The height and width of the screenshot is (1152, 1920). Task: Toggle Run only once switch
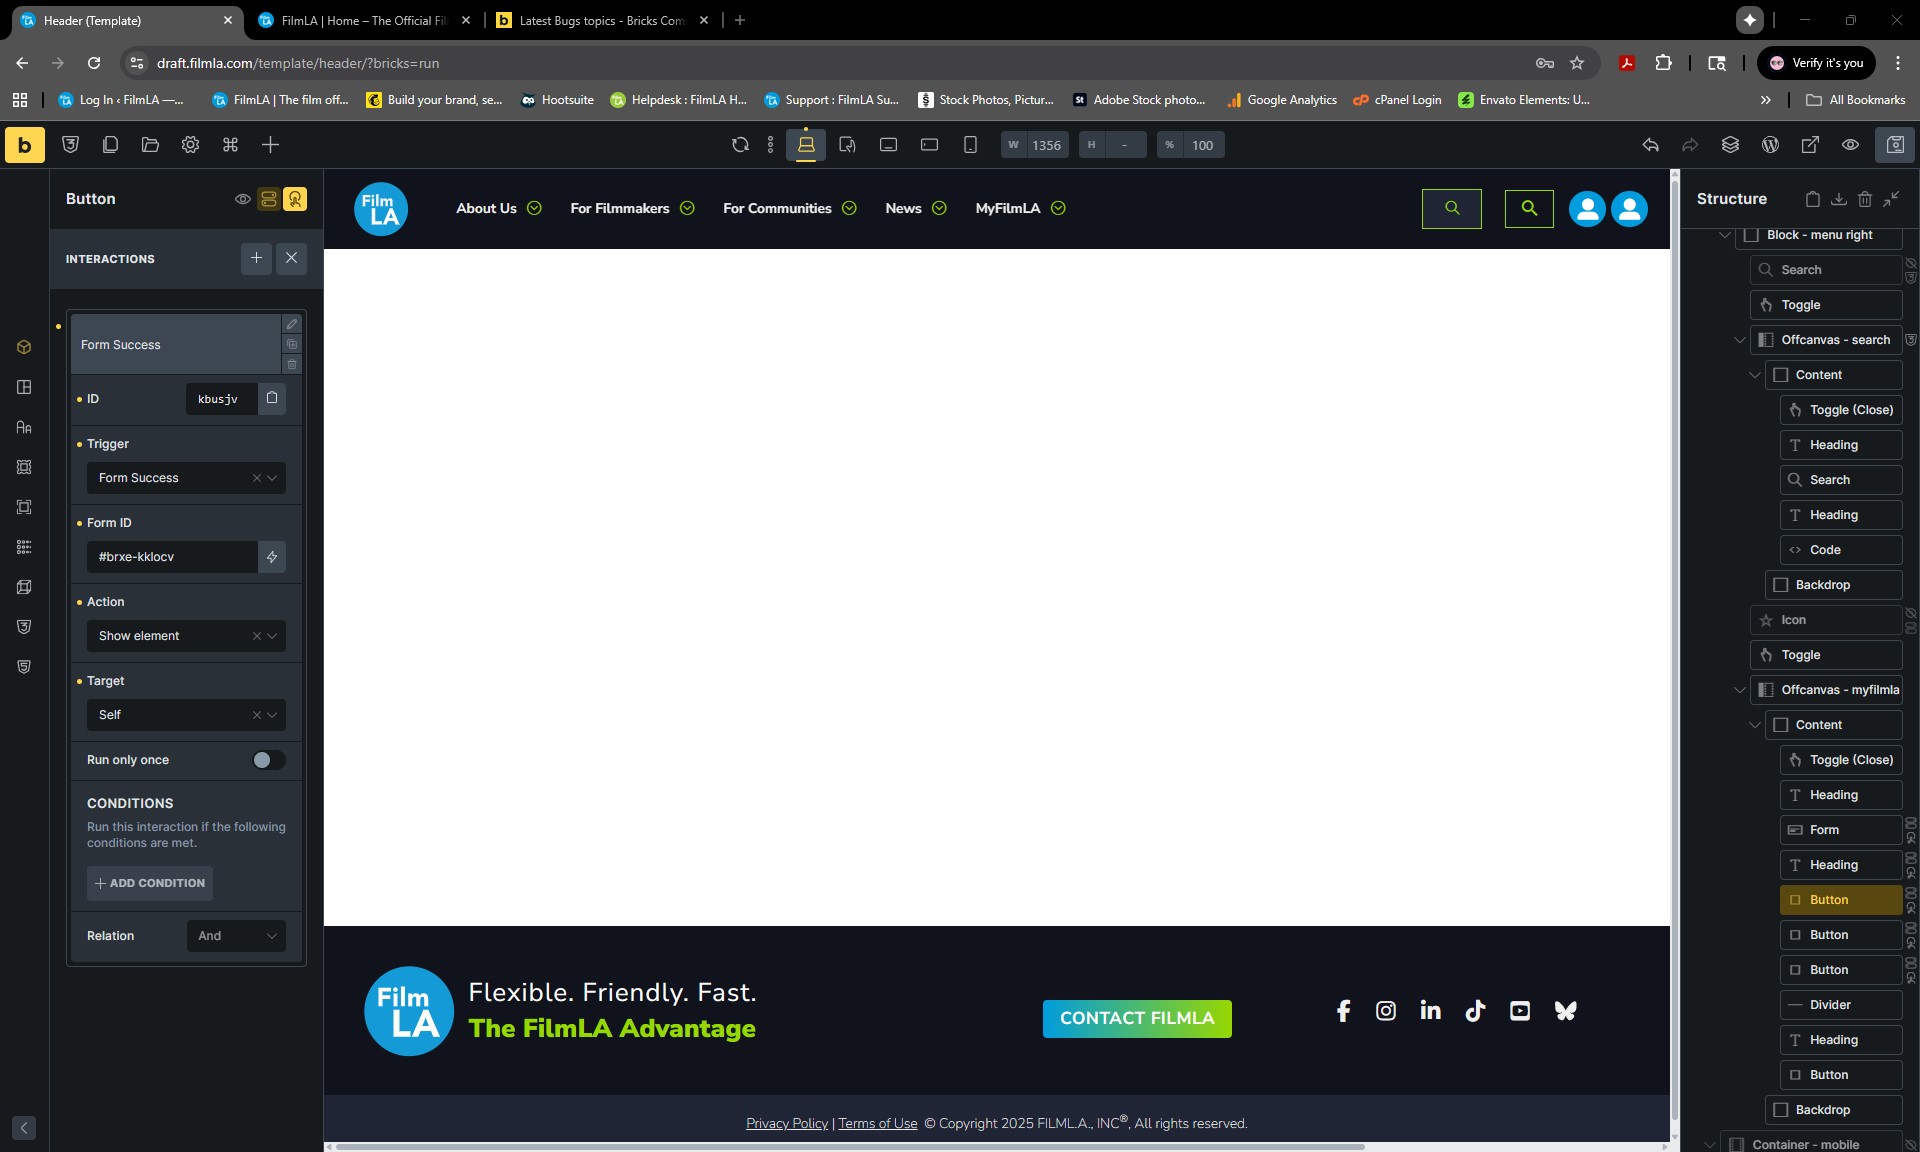click(267, 760)
